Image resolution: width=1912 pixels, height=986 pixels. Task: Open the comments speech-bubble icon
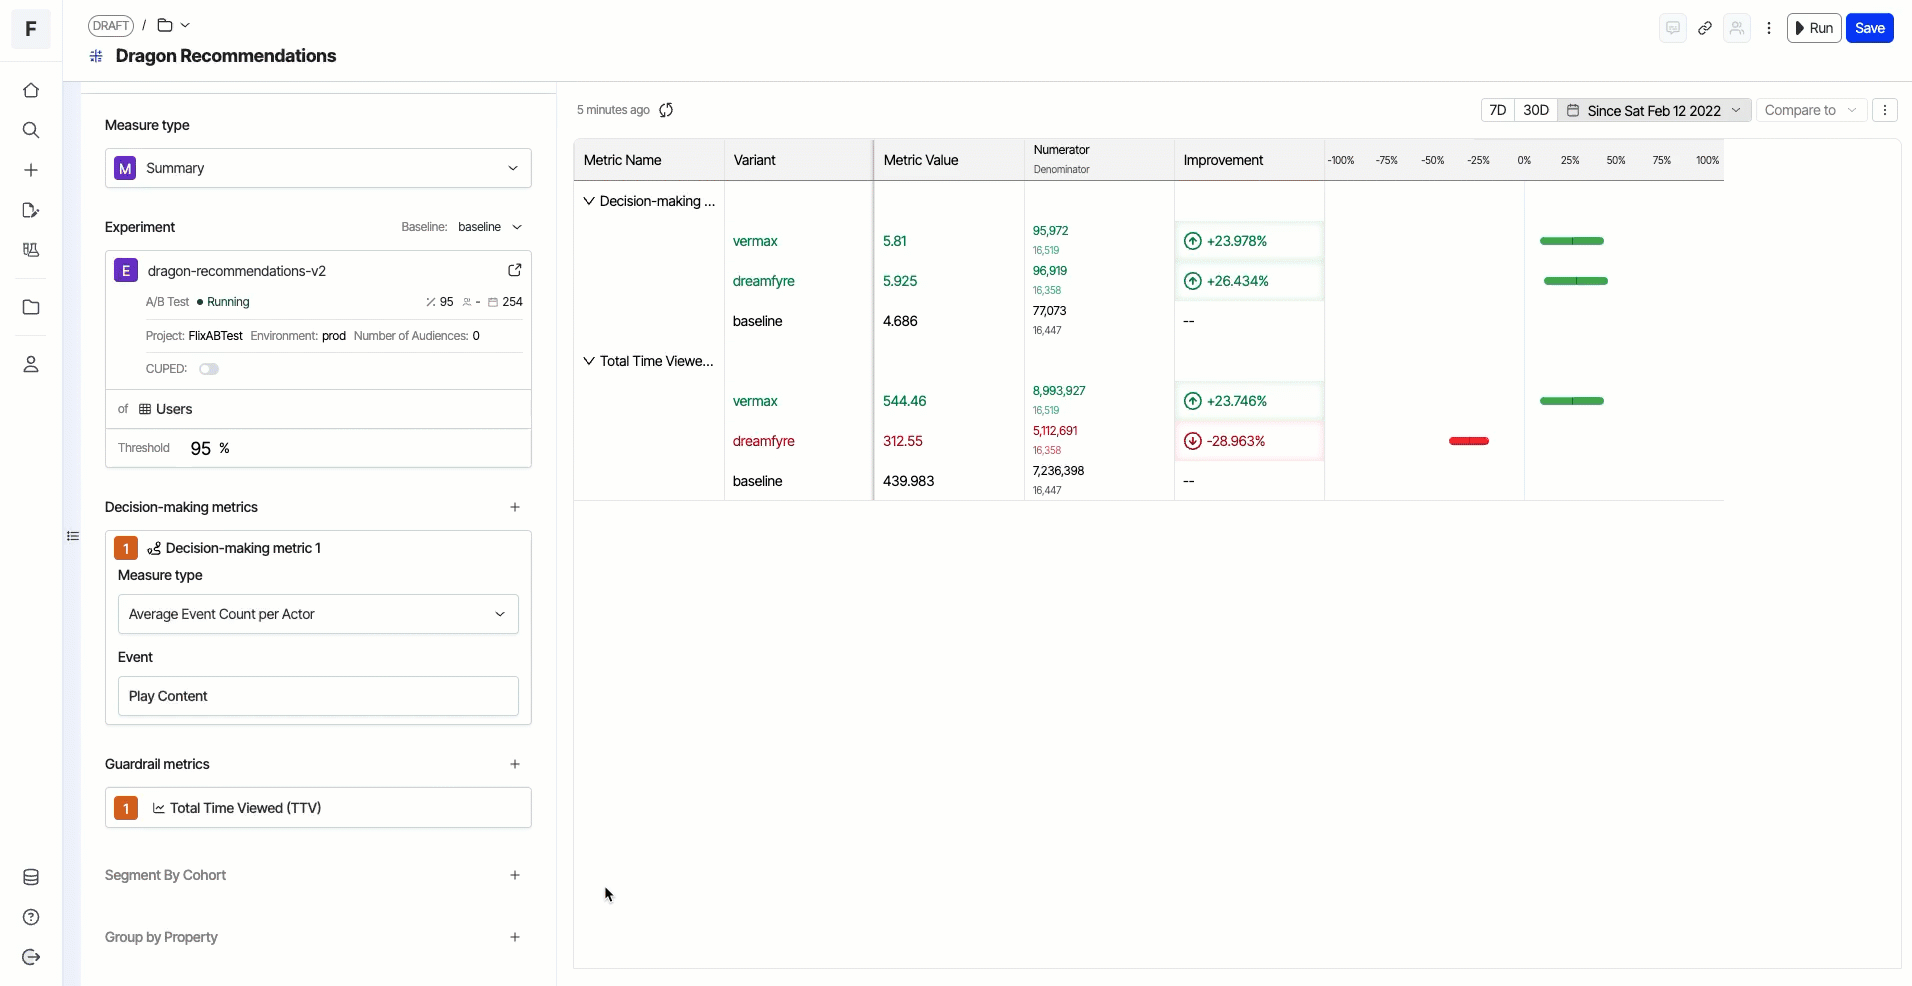tap(1672, 28)
